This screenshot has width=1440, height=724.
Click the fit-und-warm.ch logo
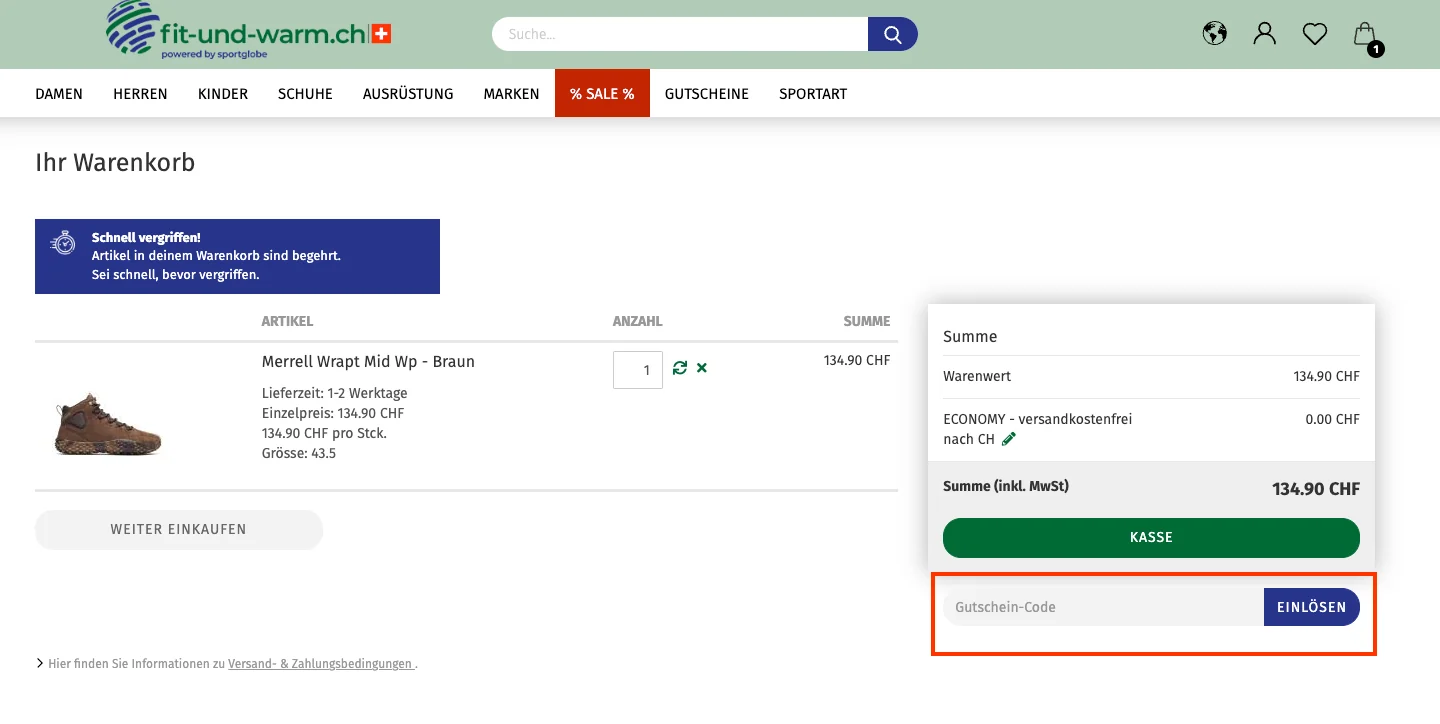(249, 32)
